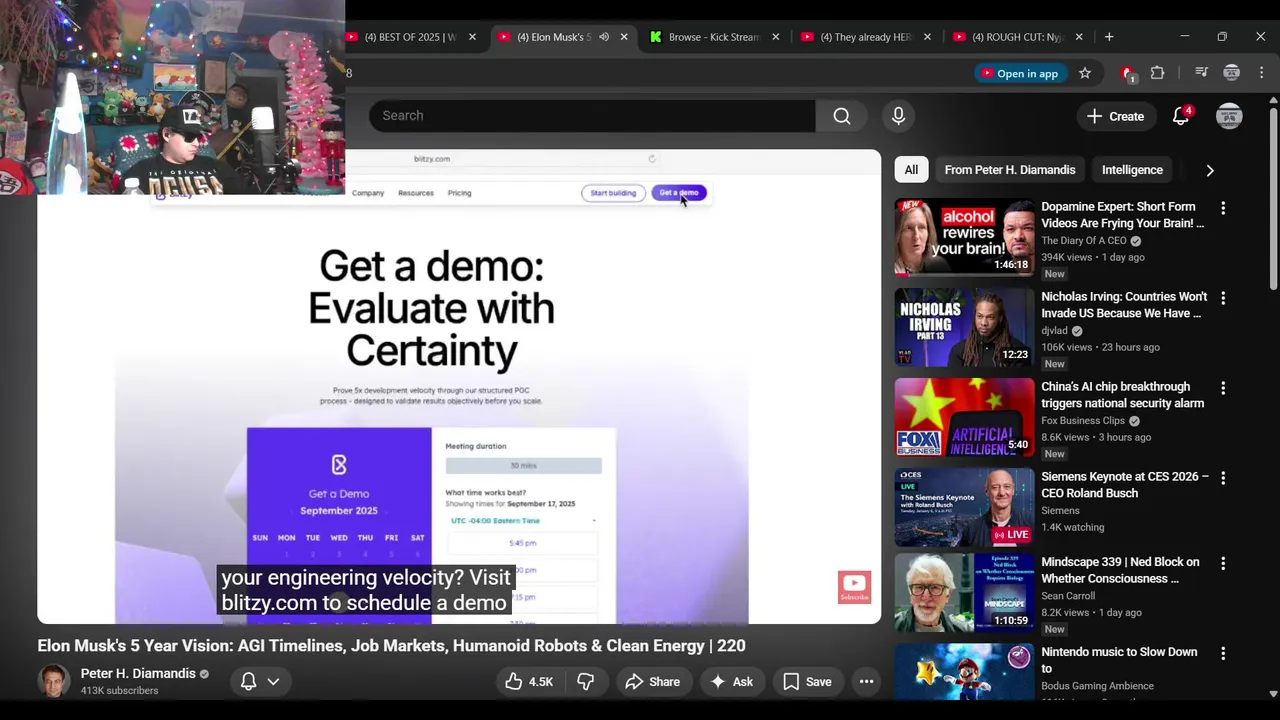Image resolution: width=1280 pixels, height=720 pixels.
Task: Click the Create button
Action: (x=1116, y=116)
